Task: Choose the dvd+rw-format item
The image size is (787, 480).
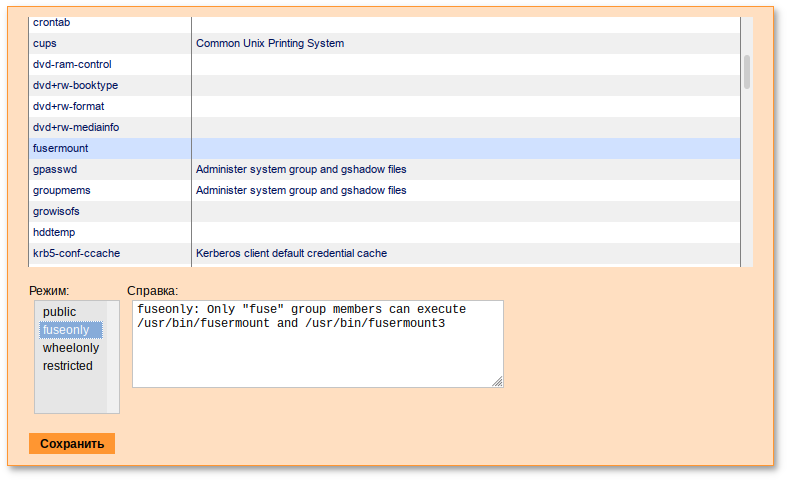Action: (x=68, y=106)
